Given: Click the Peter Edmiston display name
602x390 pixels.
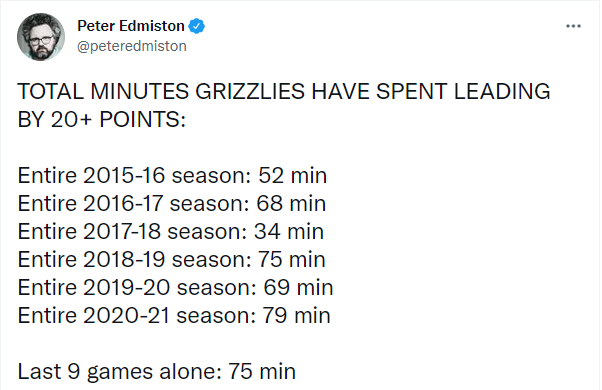Looking at the screenshot, I should tap(131, 26).
